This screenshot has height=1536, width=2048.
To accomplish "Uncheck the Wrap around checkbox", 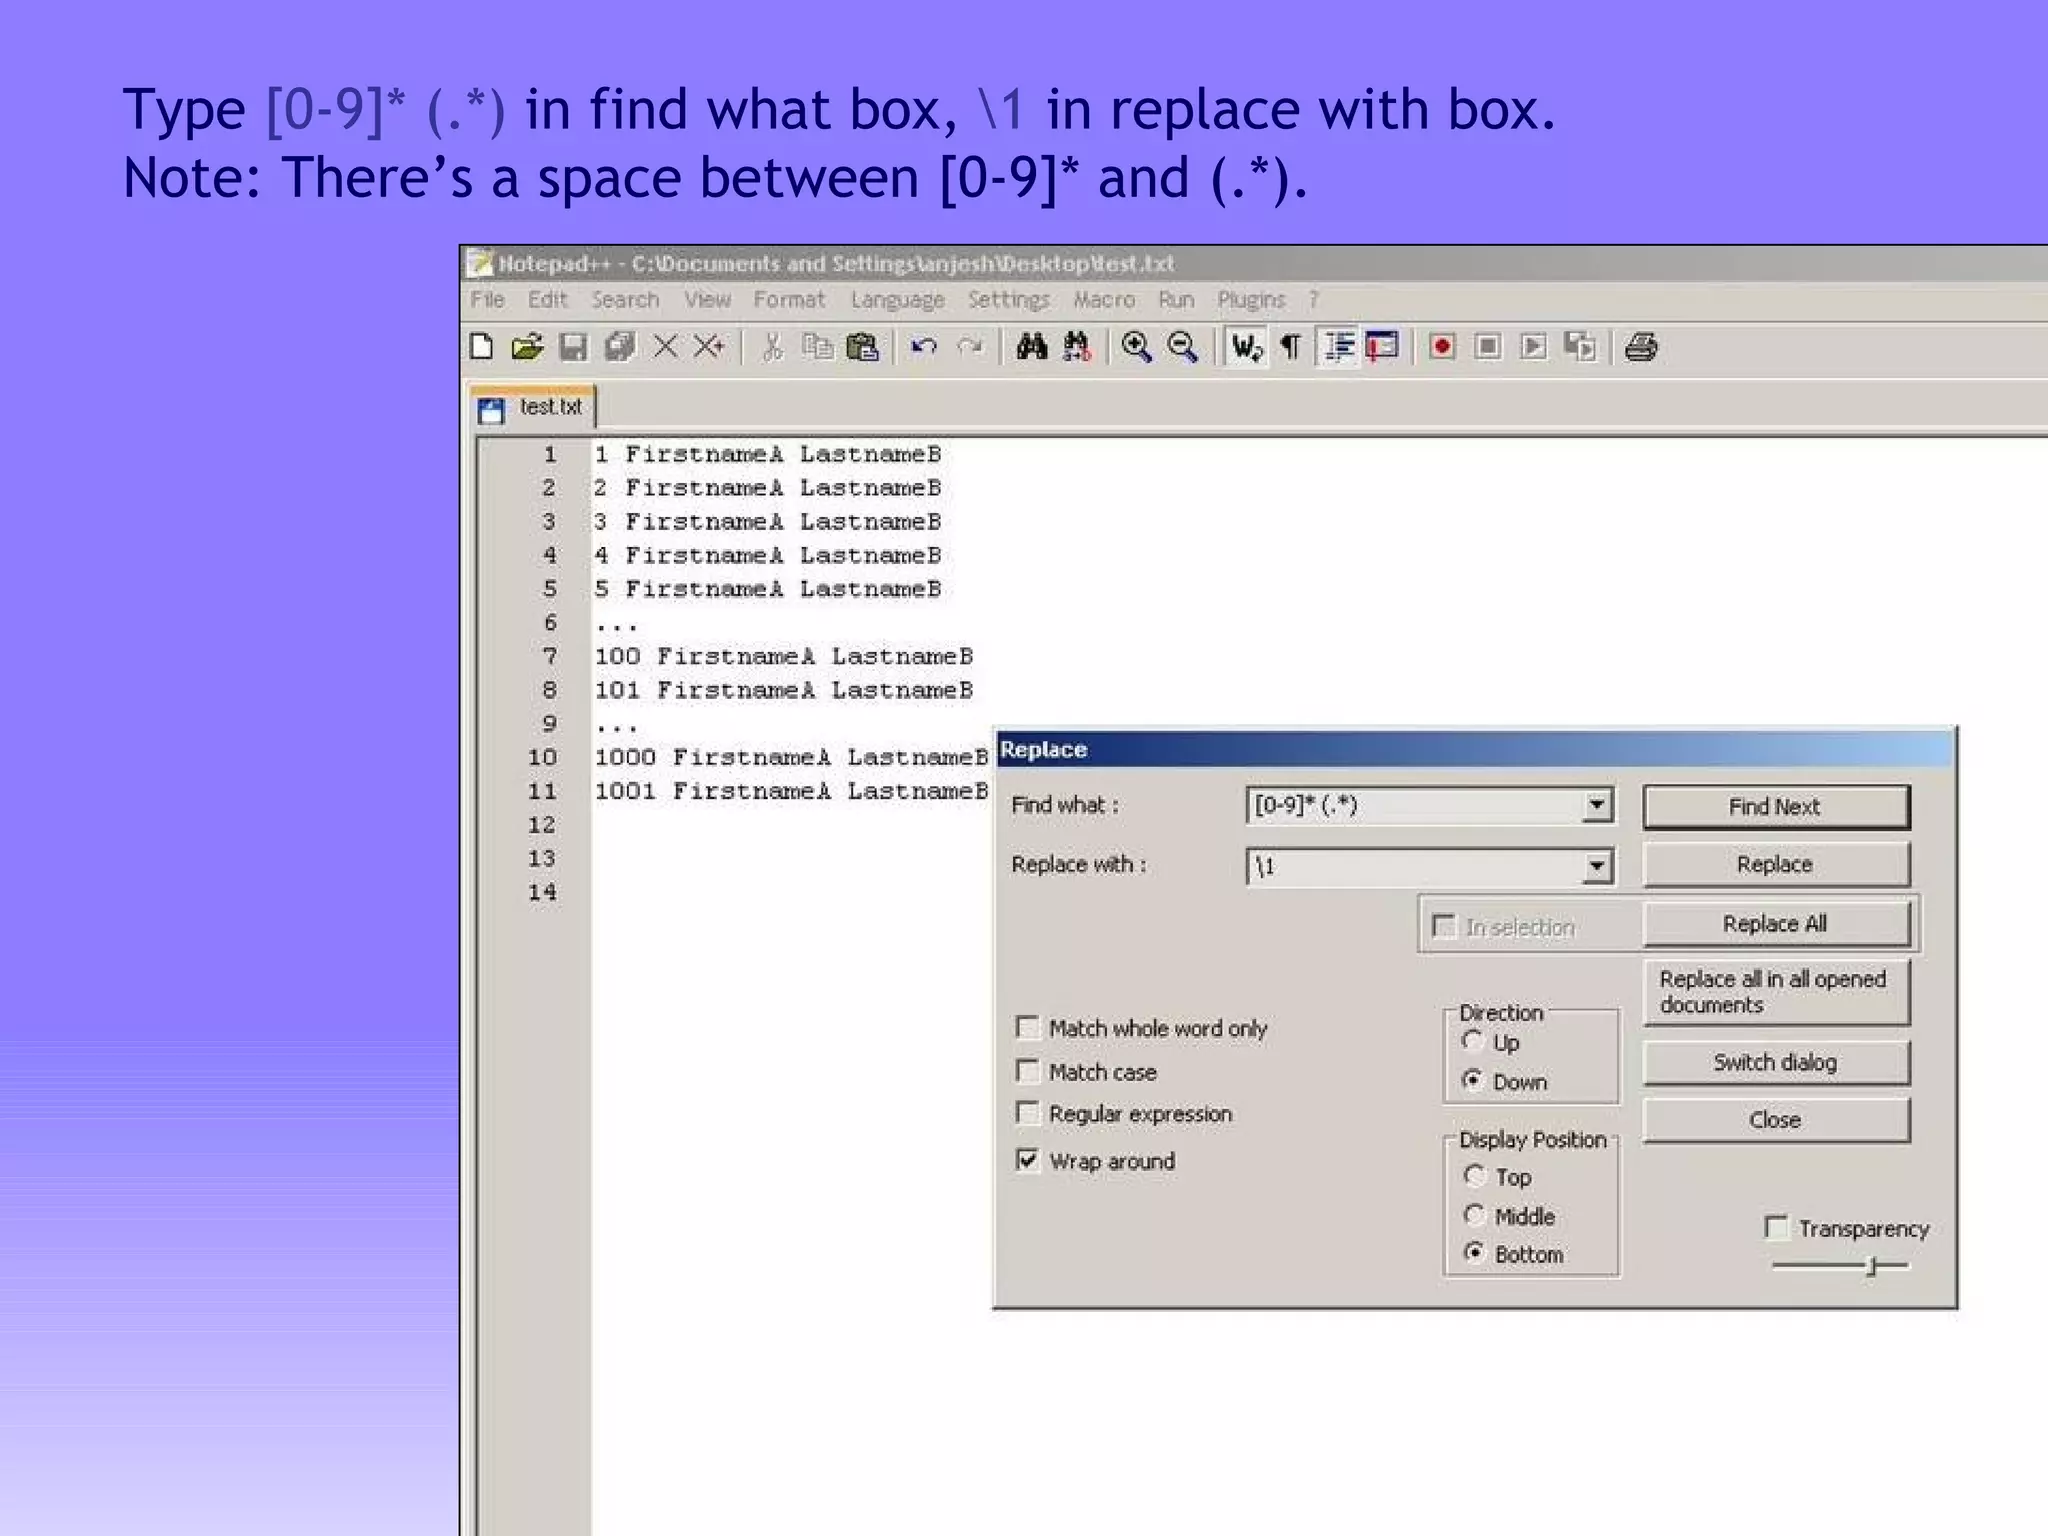I will [1027, 1160].
